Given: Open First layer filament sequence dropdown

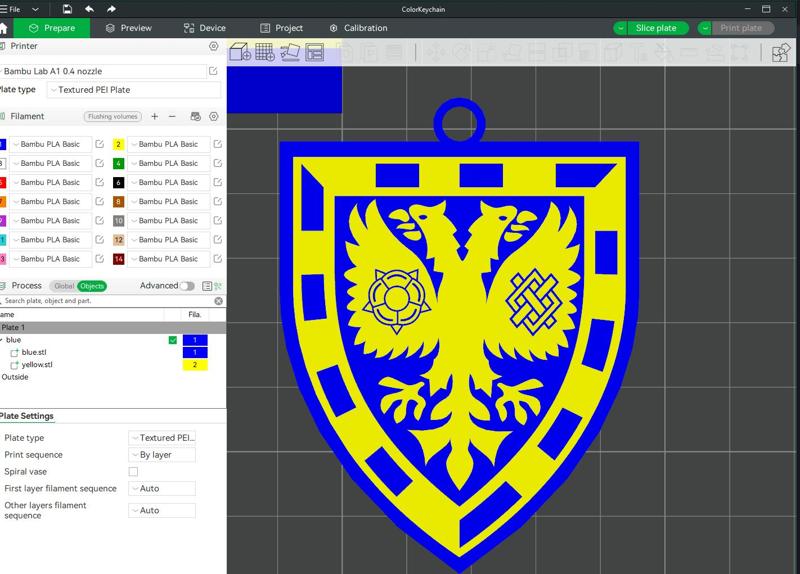Looking at the screenshot, I should [x=162, y=488].
